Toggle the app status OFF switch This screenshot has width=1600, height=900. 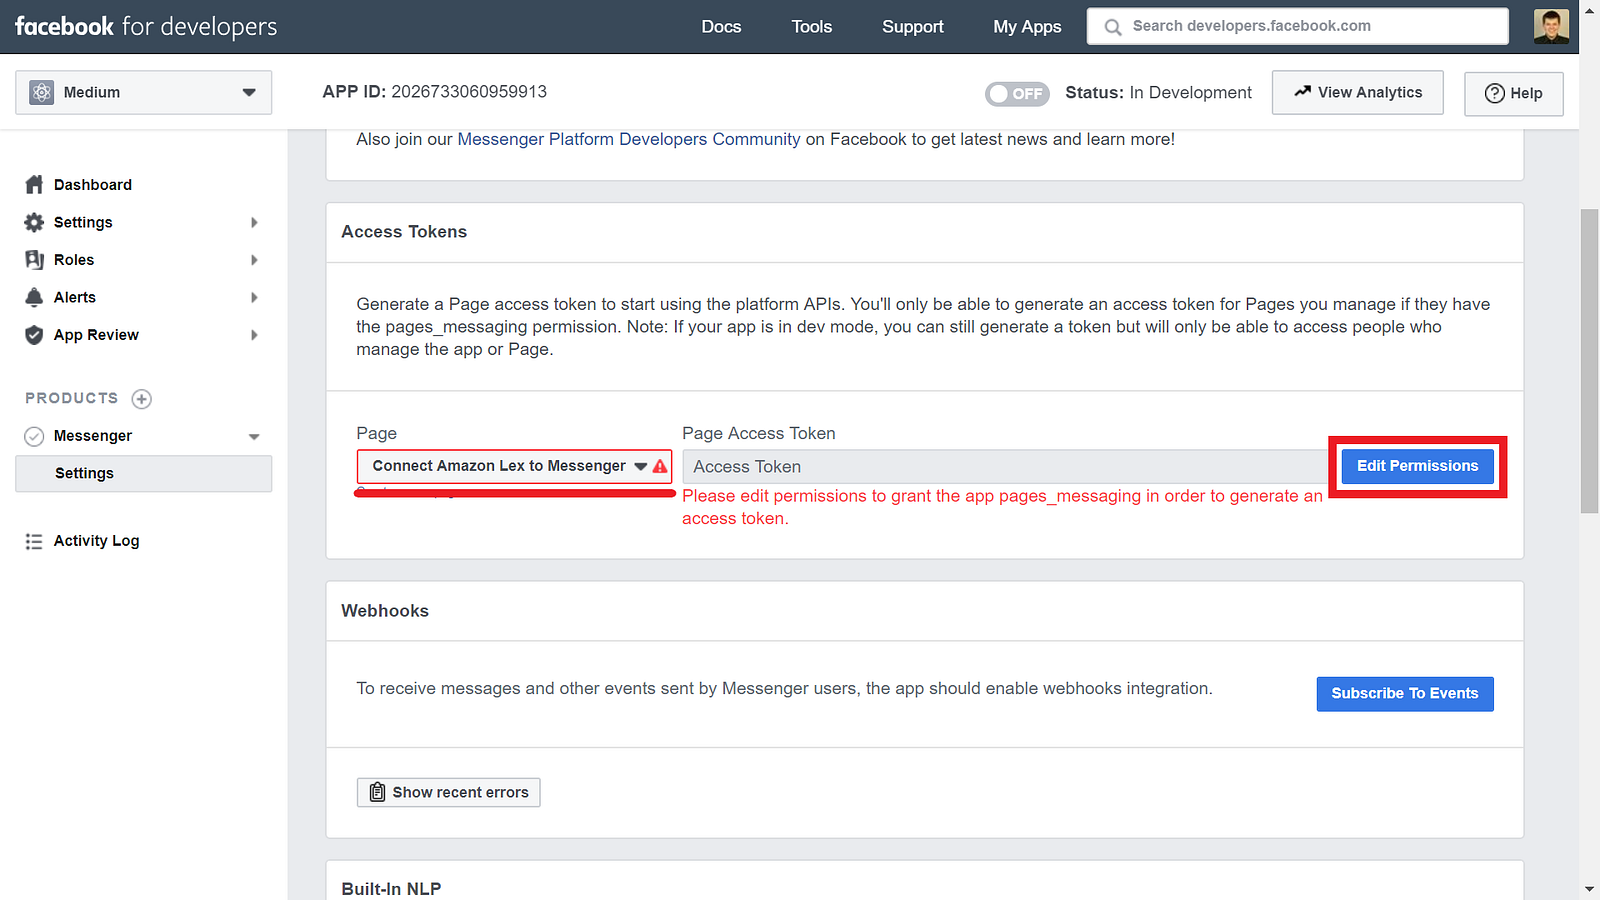(1017, 93)
